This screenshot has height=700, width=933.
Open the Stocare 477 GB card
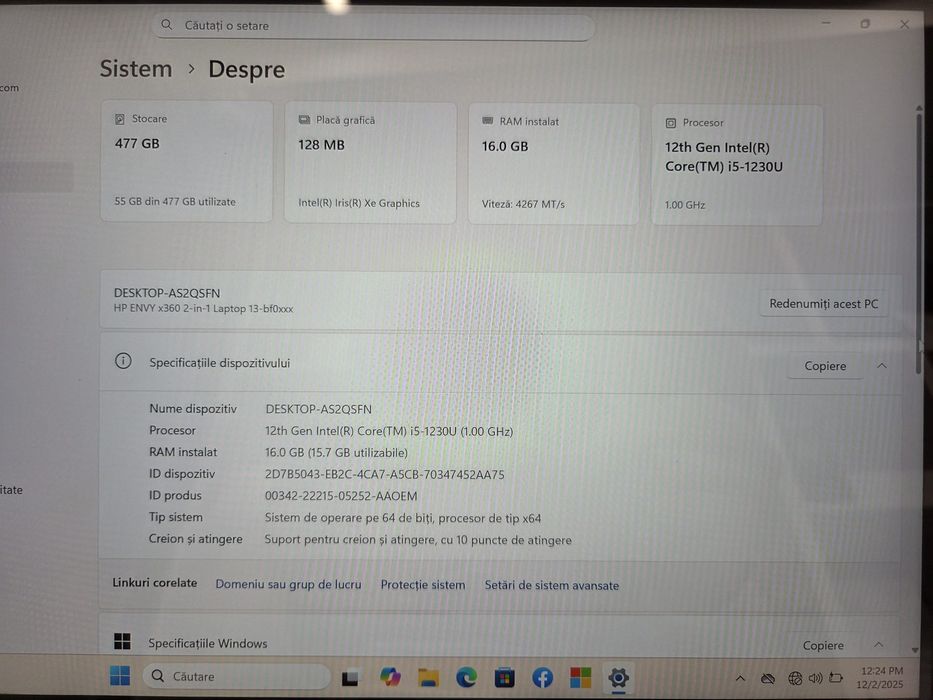tap(187, 161)
